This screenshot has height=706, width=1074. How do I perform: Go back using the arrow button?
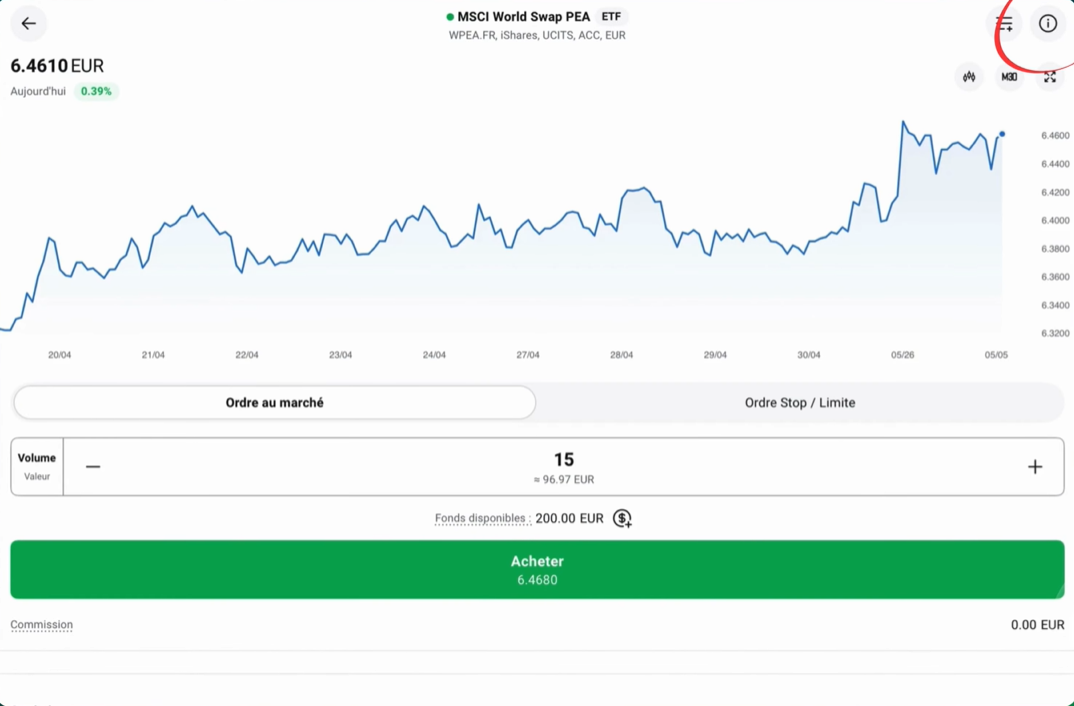[x=28, y=24]
